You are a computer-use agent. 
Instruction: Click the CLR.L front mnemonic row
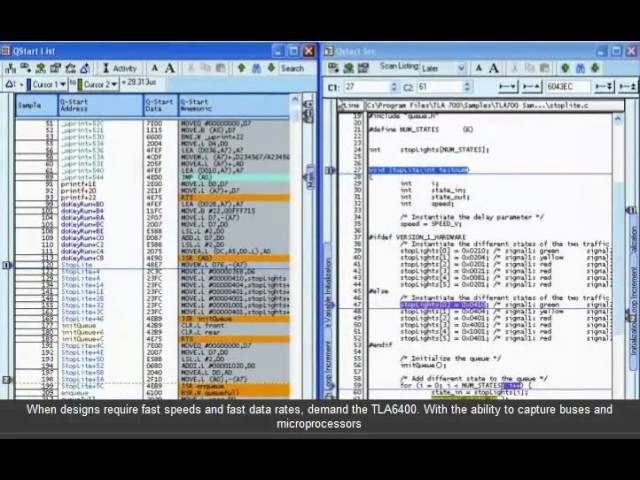pyautogui.click(x=234, y=326)
